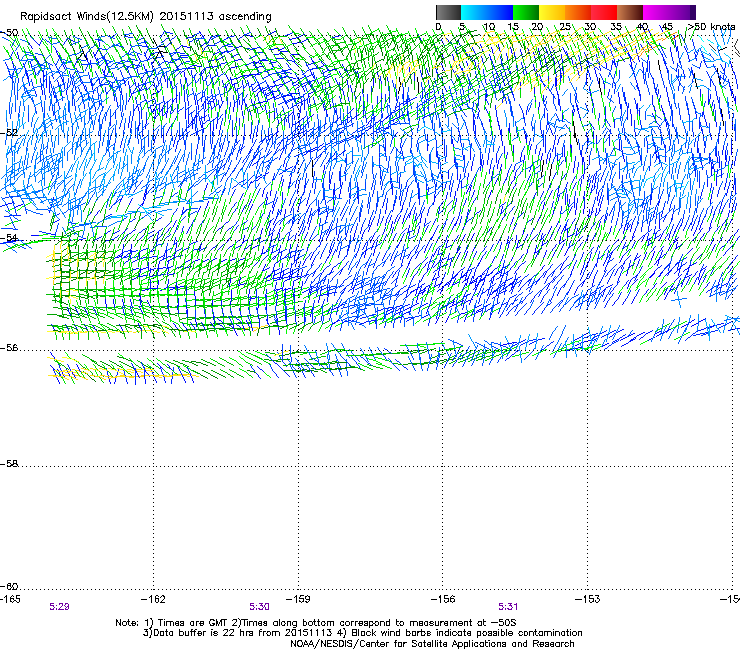Click the legend scale value '45'
740x650 pixels.
coord(667,27)
